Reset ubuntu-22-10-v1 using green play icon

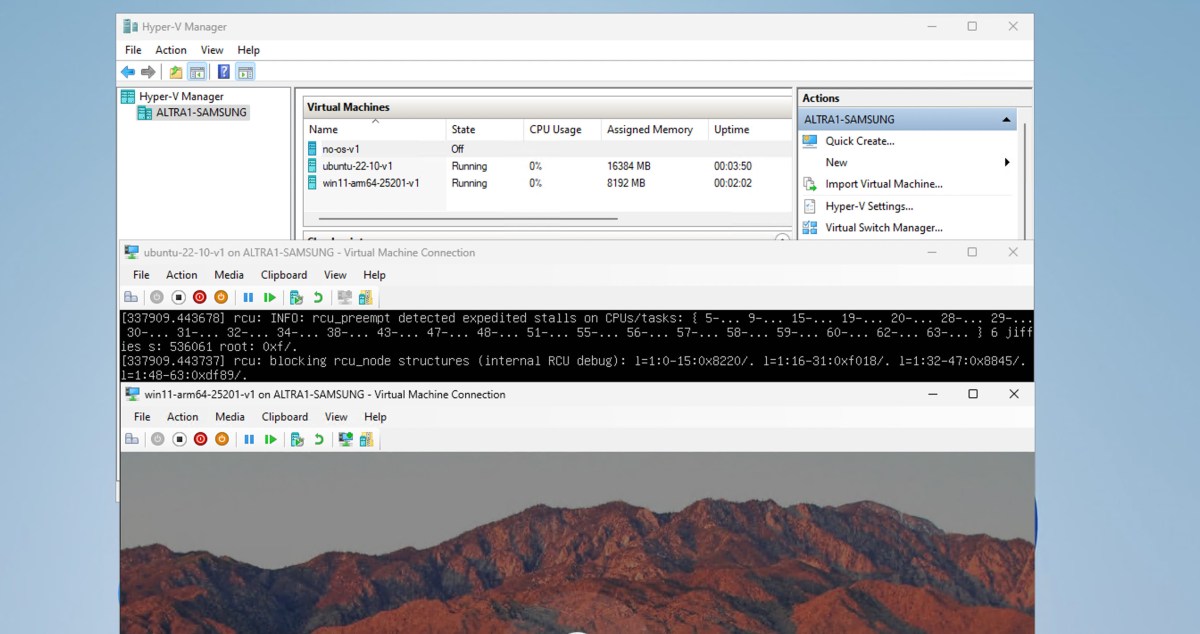(270, 298)
